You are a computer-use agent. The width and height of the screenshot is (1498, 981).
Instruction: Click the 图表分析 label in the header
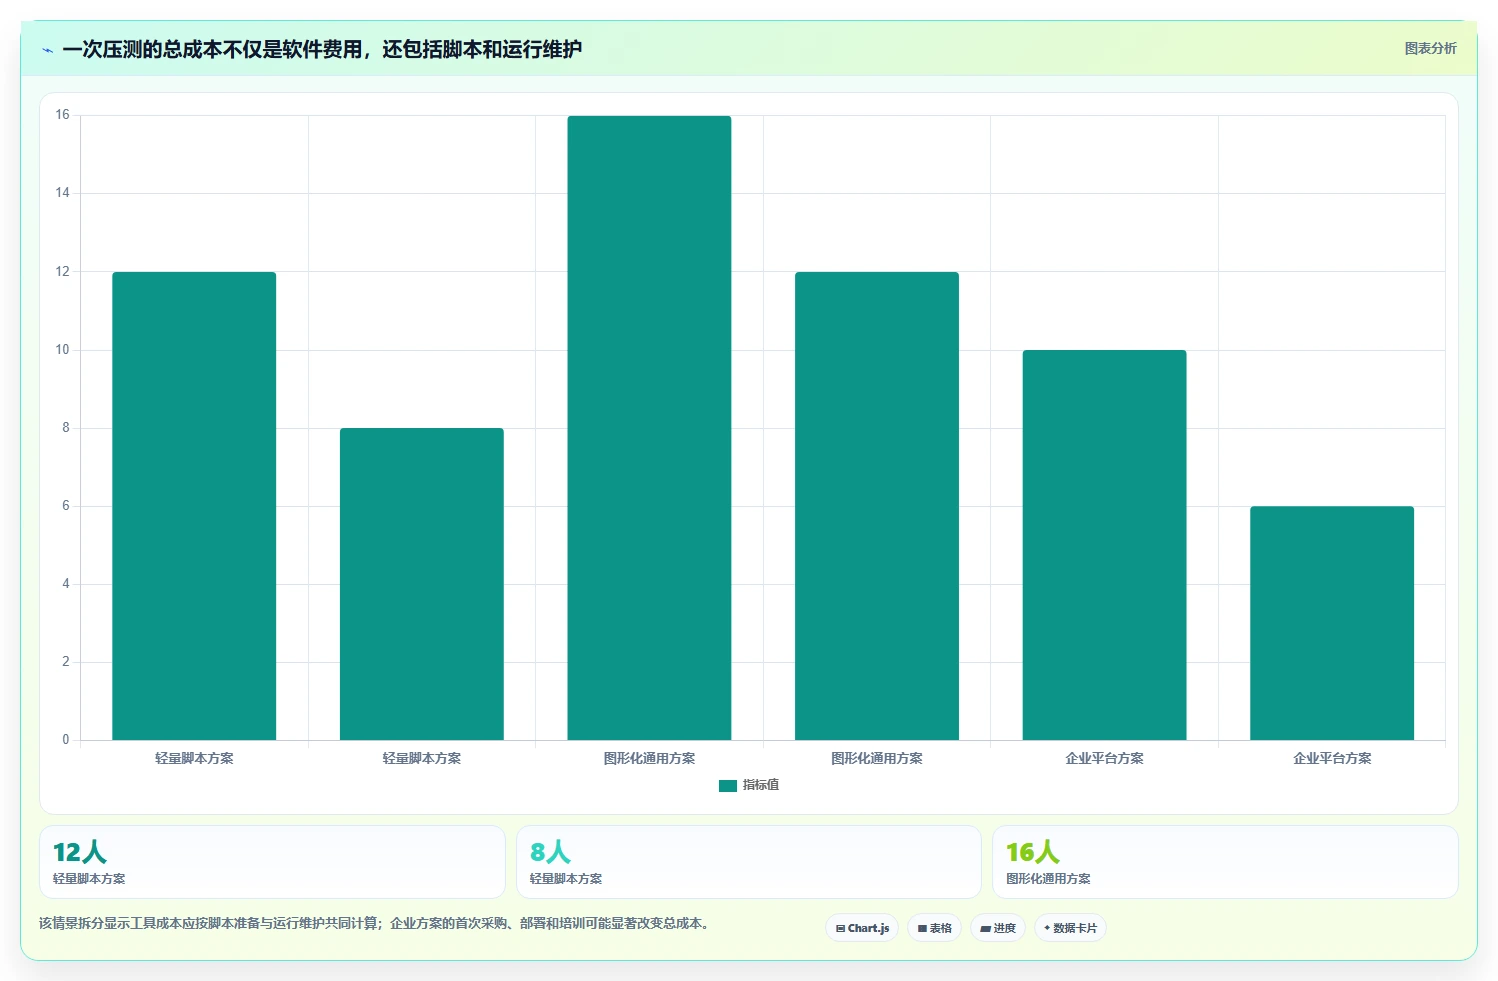(x=1430, y=48)
